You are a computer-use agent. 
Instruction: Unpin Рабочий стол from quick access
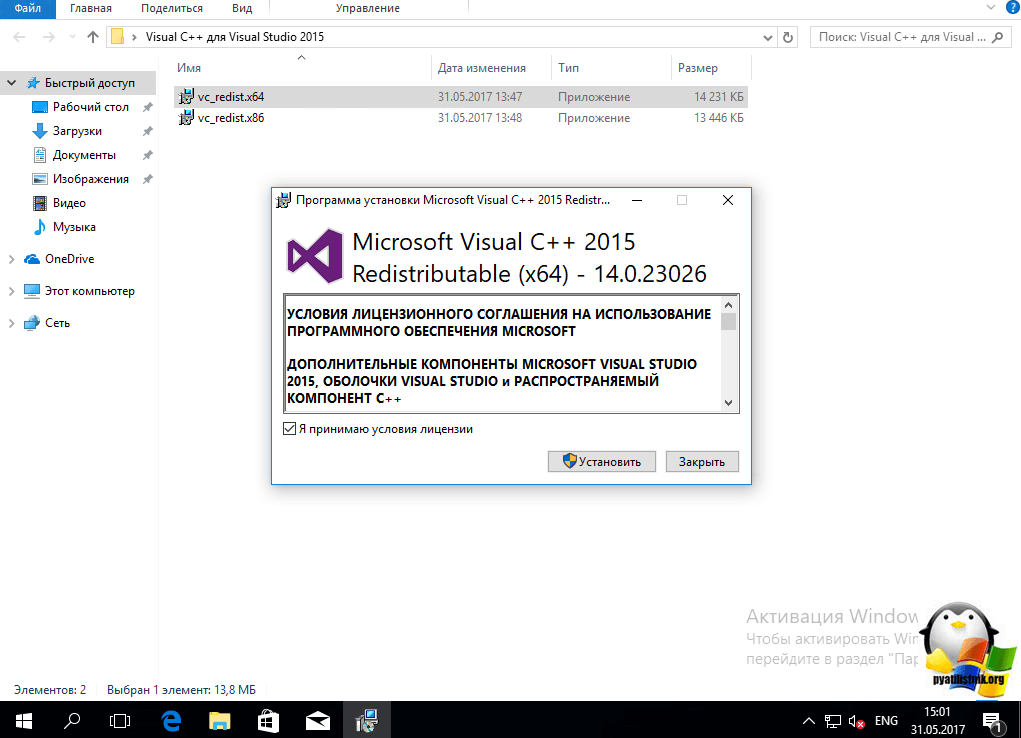click(x=148, y=107)
